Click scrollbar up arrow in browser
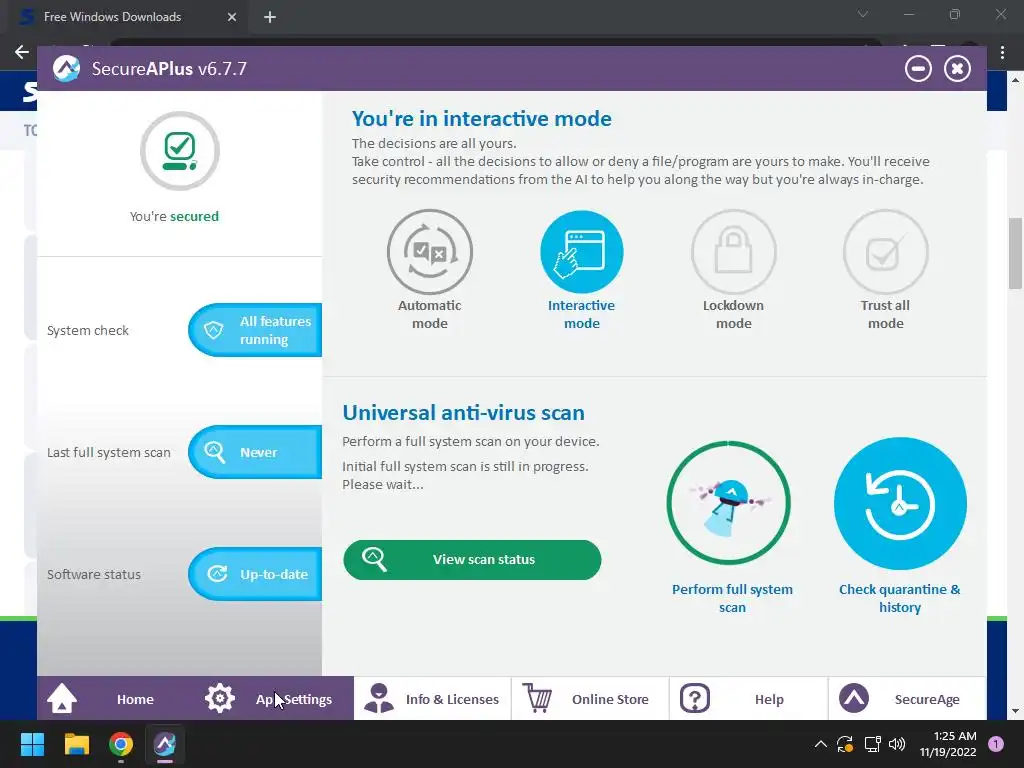 [1015, 80]
